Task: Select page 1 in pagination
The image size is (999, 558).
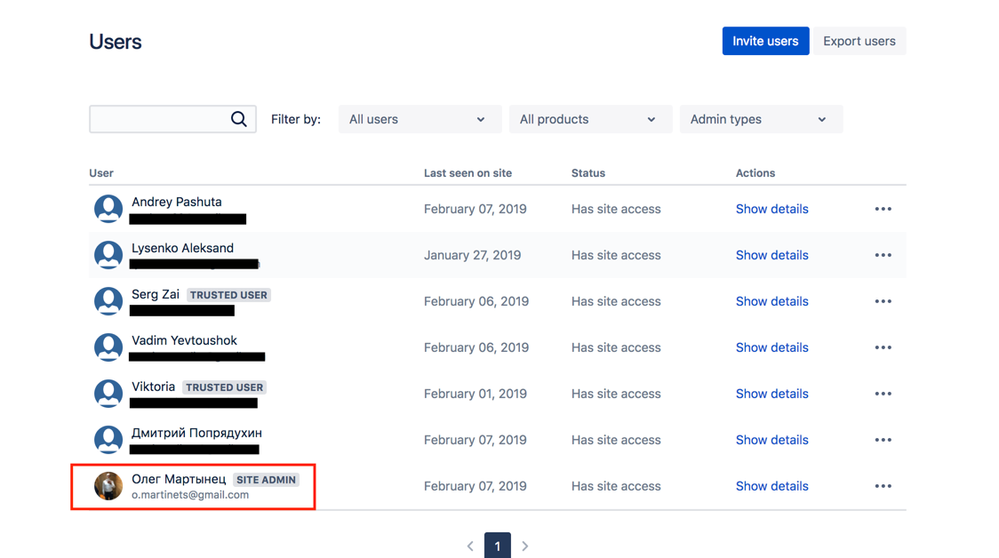Action: coord(498,545)
